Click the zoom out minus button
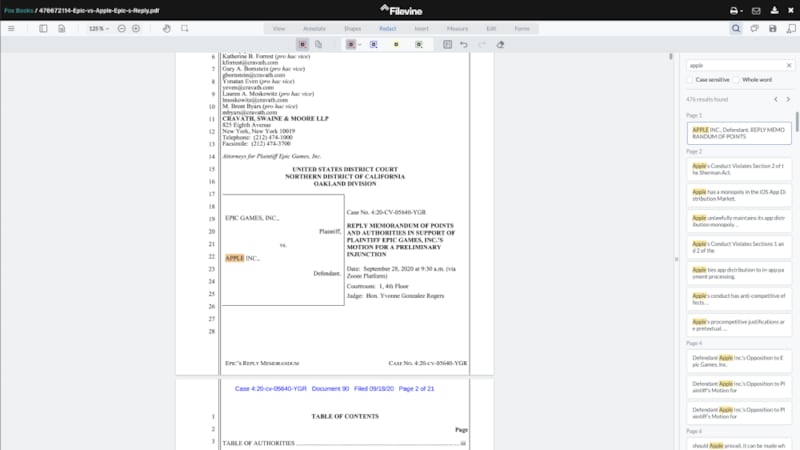The image size is (800, 450). (122, 28)
